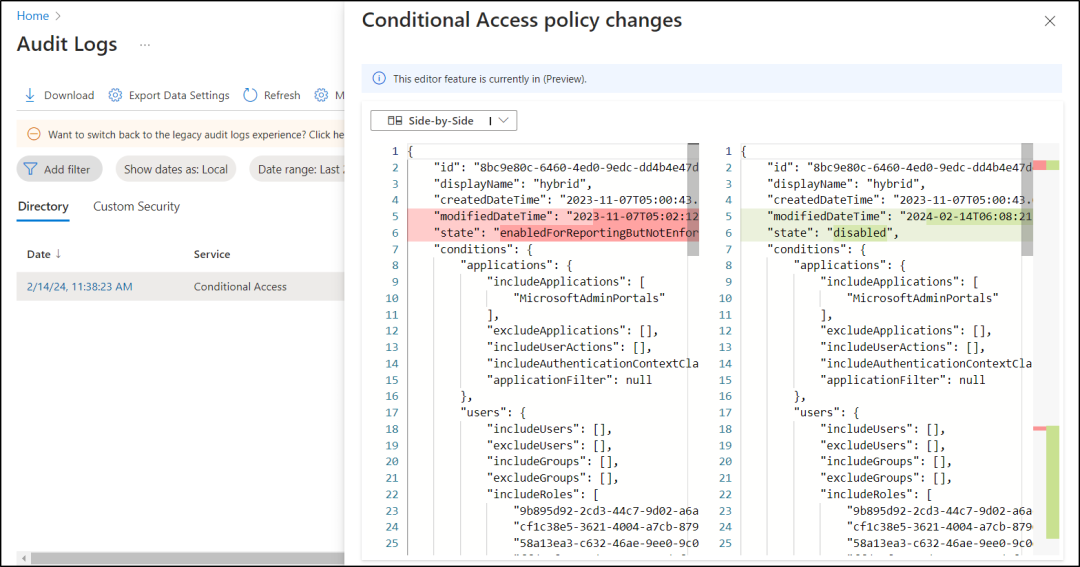Viewport: 1080px width, 567px height.
Task: Click the Service column header
Action: tap(211, 254)
